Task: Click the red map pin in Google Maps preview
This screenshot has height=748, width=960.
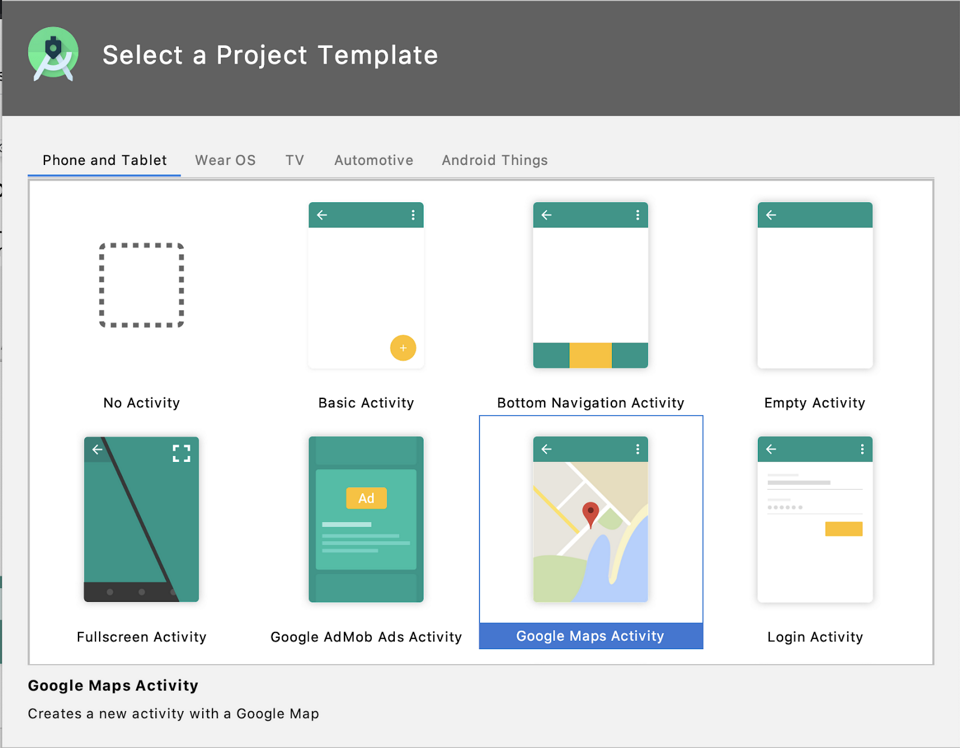Action: point(590,515)
